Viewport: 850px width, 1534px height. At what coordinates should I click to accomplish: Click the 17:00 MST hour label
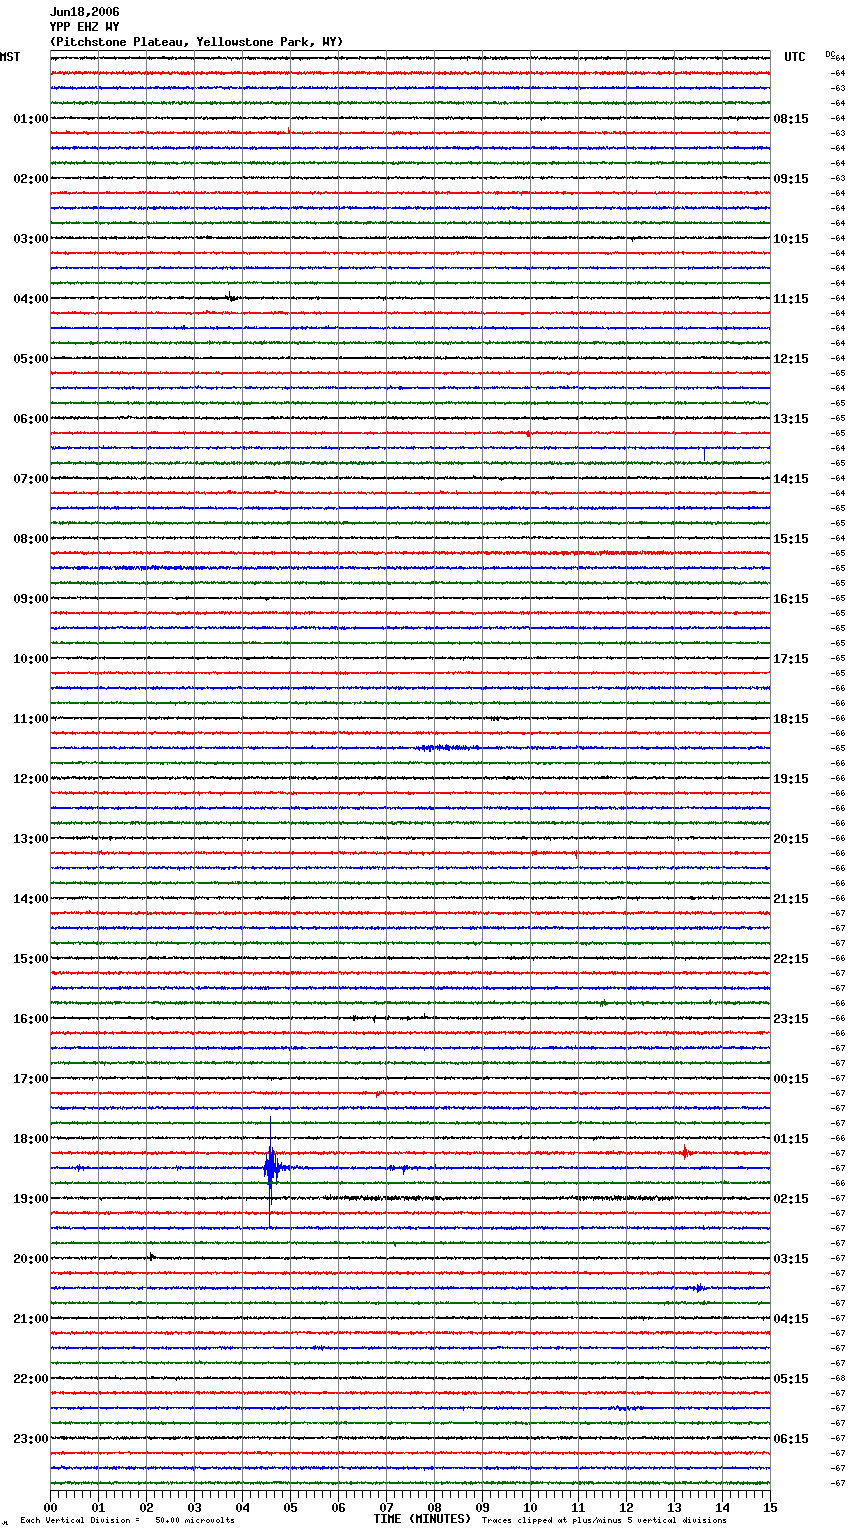coord(31,1079)
